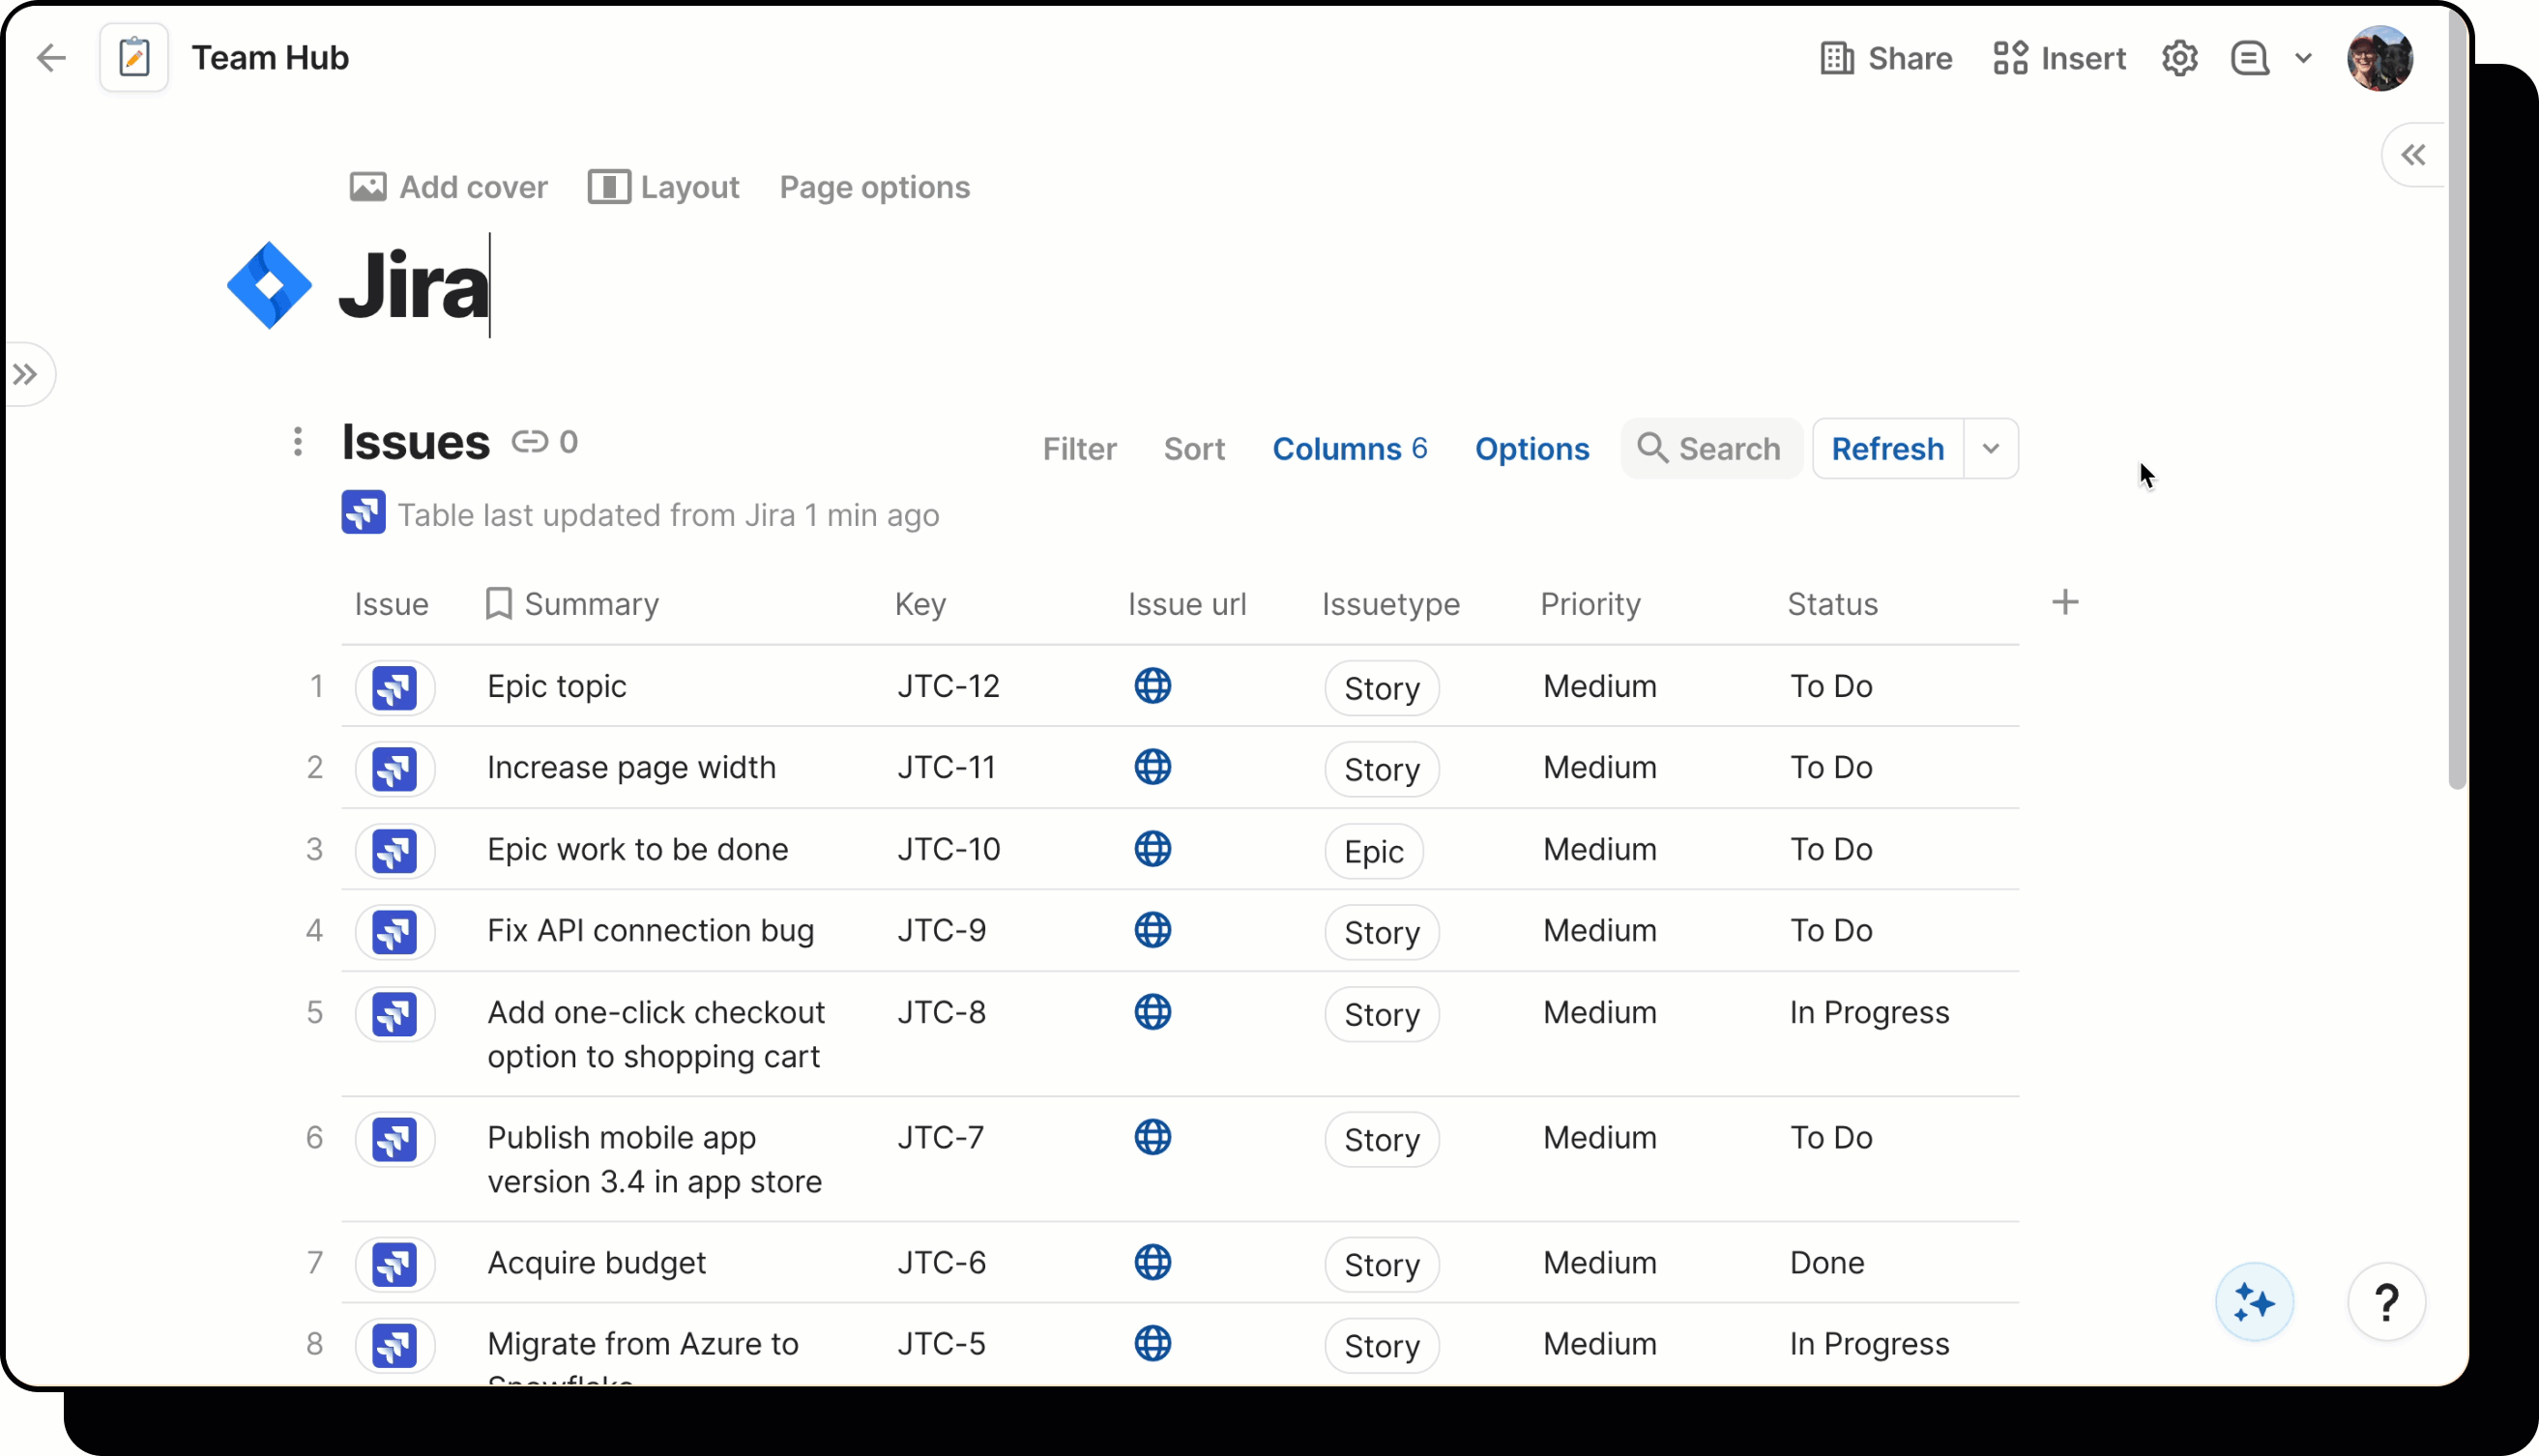Viewport: 2539px width, 1456px height.
Task: Click the Key column header
Action: coord(920,604)
